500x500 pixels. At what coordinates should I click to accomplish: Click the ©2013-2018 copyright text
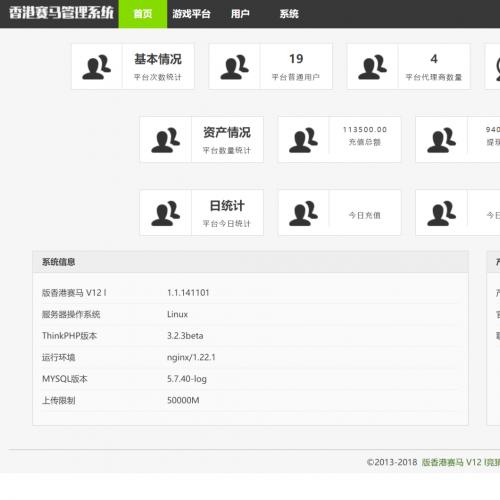392,462
